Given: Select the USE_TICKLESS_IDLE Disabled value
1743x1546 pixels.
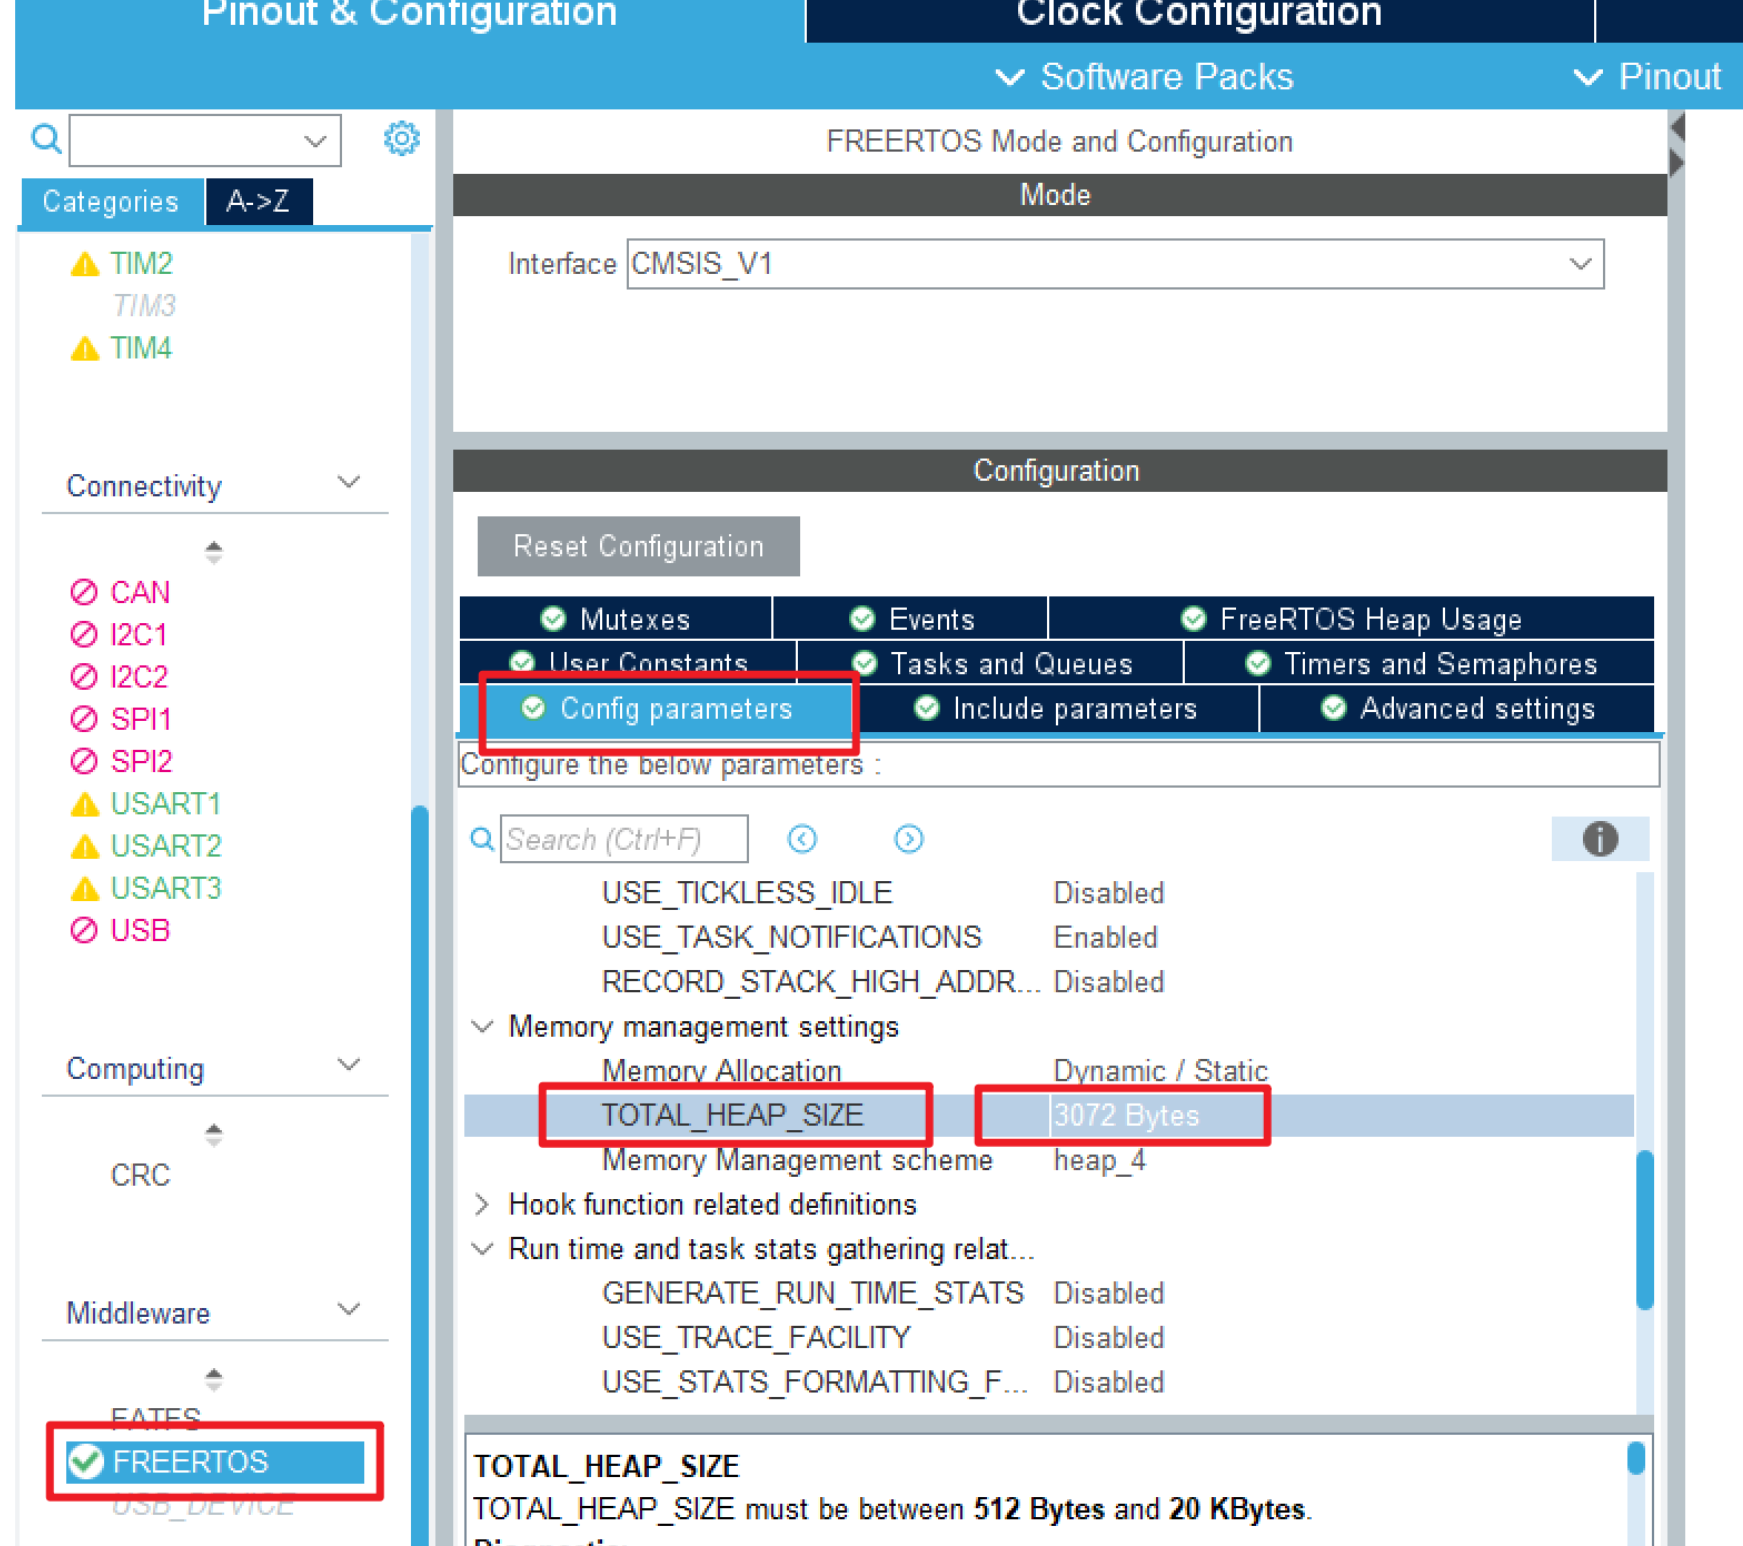Looking at the screenshot, I should pyautogui.click(x=1109, y=892).
